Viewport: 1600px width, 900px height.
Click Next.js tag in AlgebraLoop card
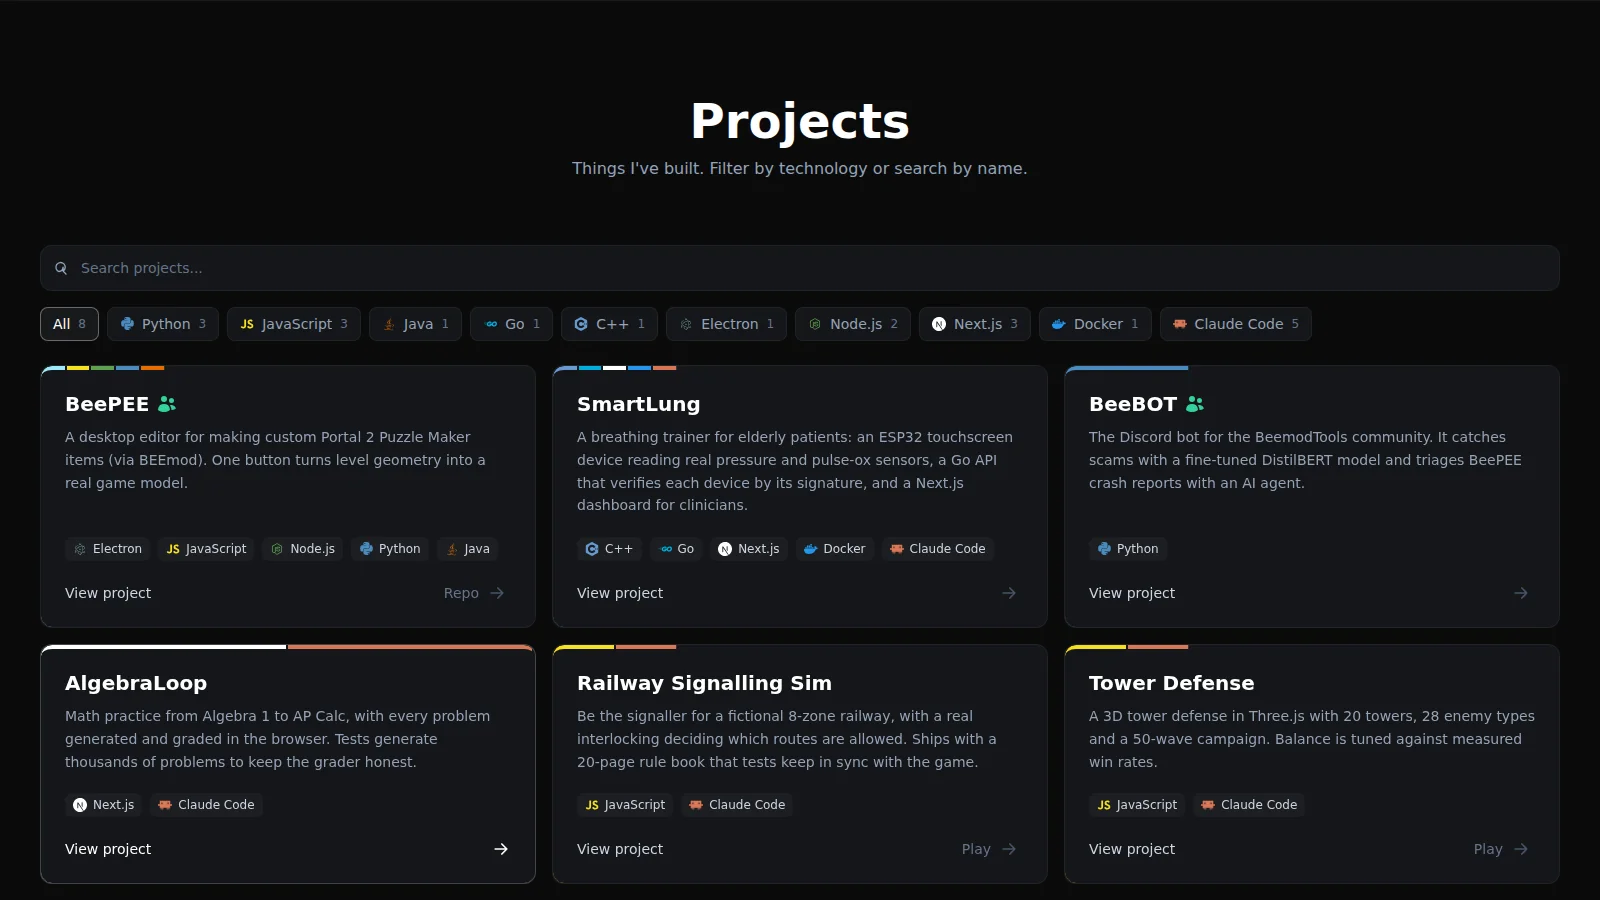click(104, 805)
